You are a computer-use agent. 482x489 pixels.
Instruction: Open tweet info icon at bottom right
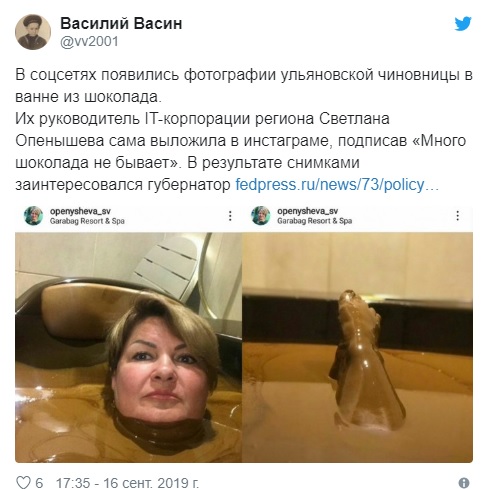point(464,483)
